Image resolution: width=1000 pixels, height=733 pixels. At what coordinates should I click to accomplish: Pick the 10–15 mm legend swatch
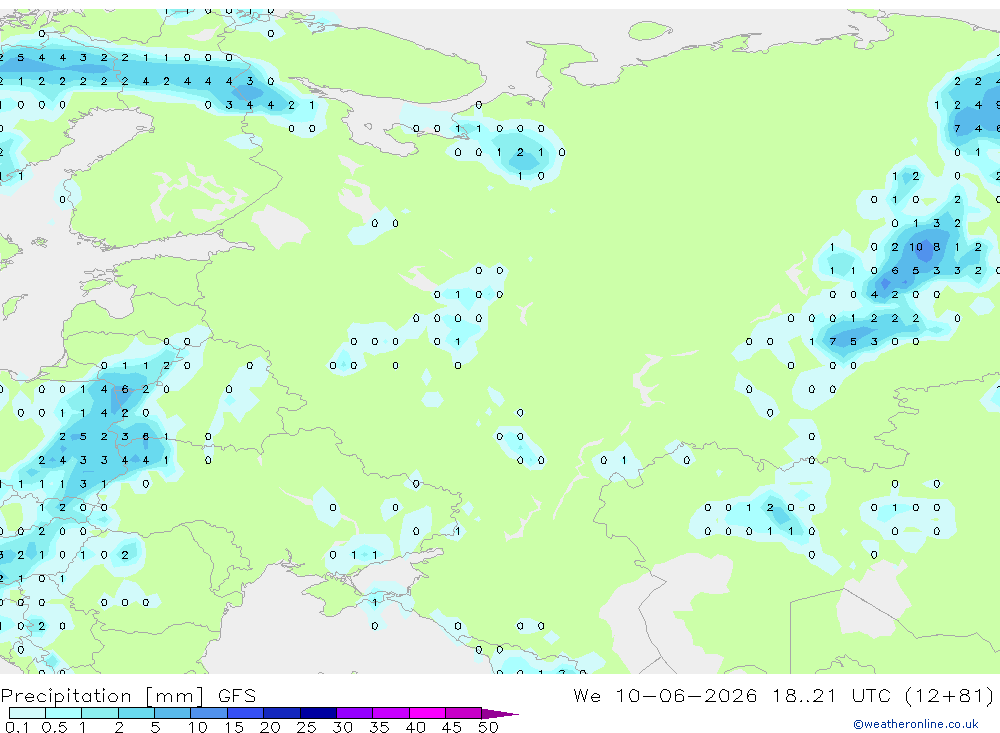(209, 713)
